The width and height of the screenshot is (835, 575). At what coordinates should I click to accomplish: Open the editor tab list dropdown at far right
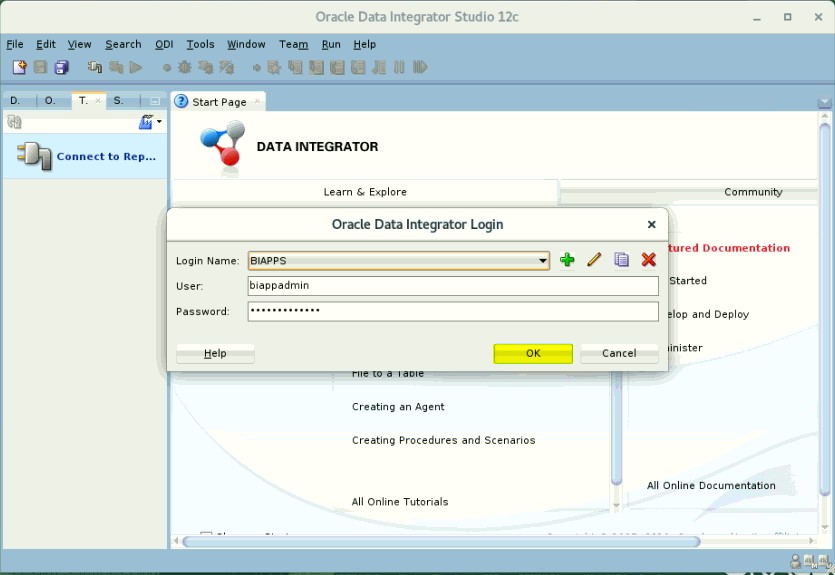[824, 102]
